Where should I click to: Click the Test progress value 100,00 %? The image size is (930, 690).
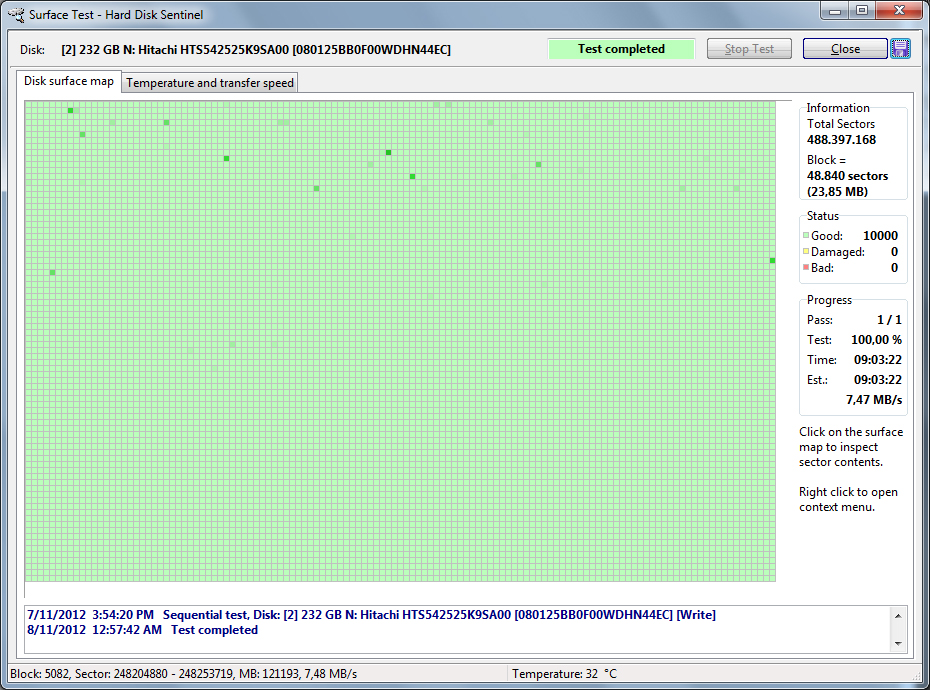(x=876, y=339)
